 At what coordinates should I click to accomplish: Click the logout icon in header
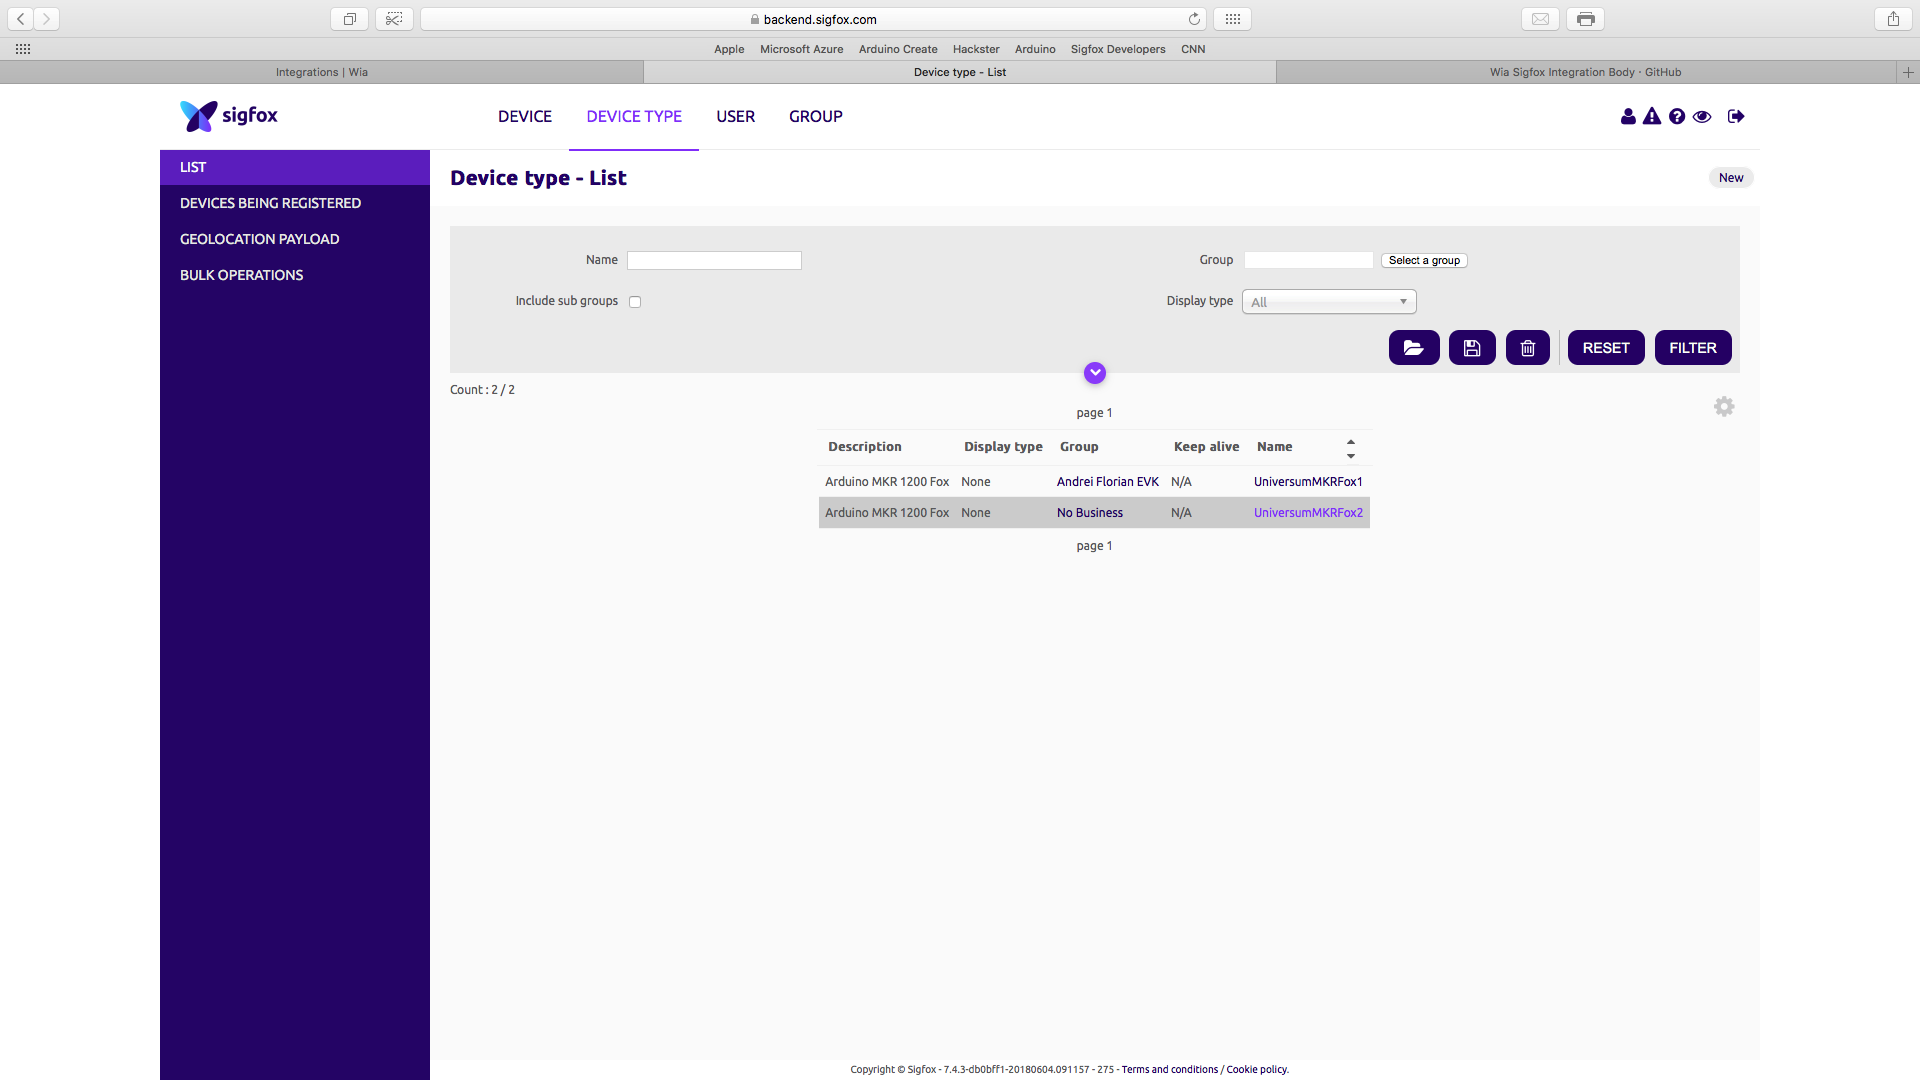click(1736, 117)
